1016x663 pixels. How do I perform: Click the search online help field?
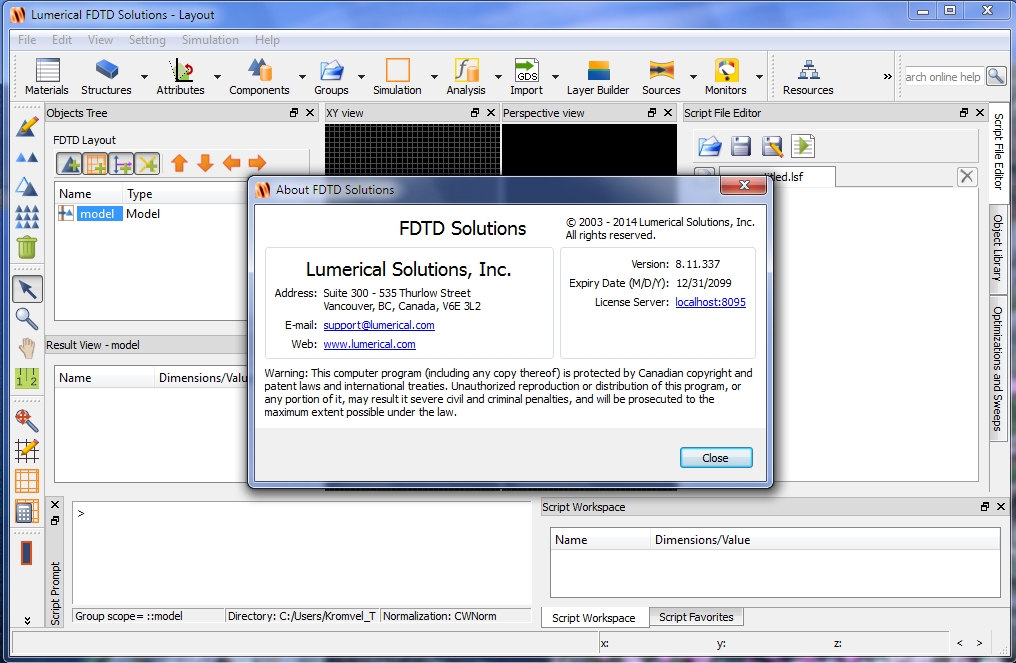943,76
